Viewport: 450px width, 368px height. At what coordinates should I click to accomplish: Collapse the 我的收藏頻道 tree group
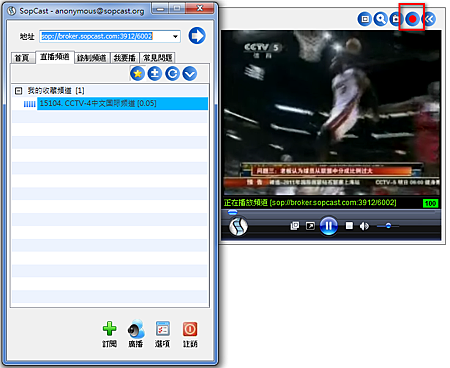coord(19,91)
